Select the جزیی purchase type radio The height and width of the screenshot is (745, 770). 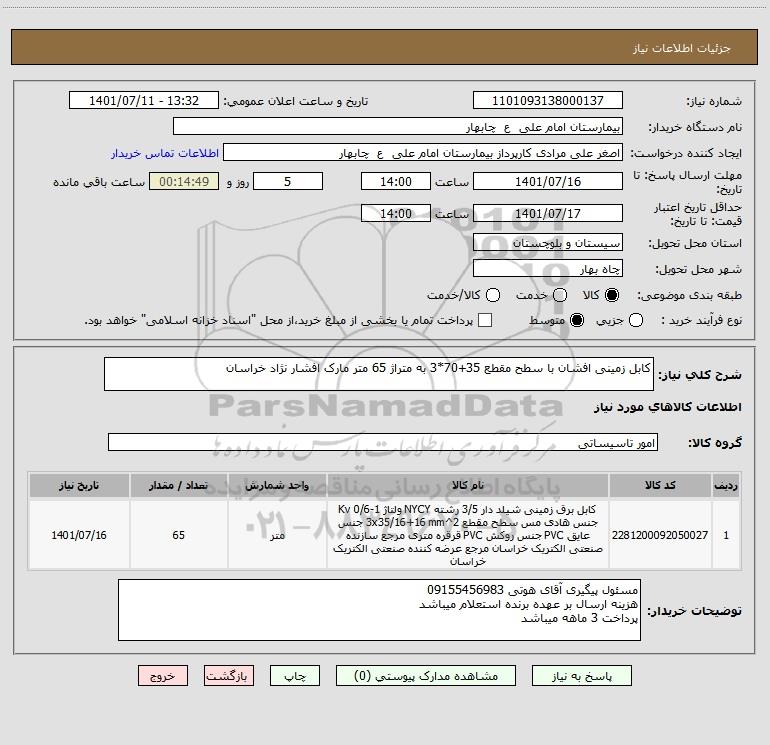635,320
